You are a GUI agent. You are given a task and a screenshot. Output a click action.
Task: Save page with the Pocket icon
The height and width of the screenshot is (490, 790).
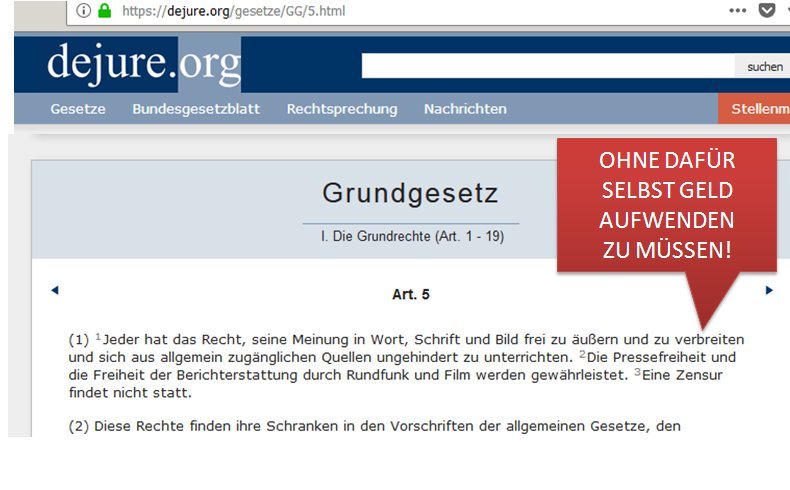tap(767, 11)
